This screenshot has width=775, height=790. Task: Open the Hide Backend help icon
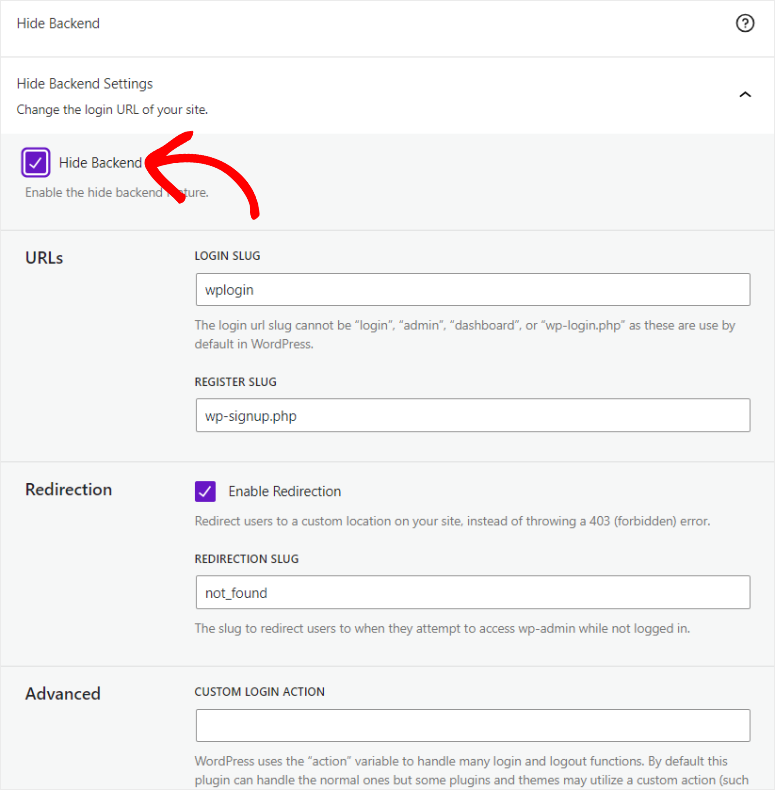coord(745,23)
